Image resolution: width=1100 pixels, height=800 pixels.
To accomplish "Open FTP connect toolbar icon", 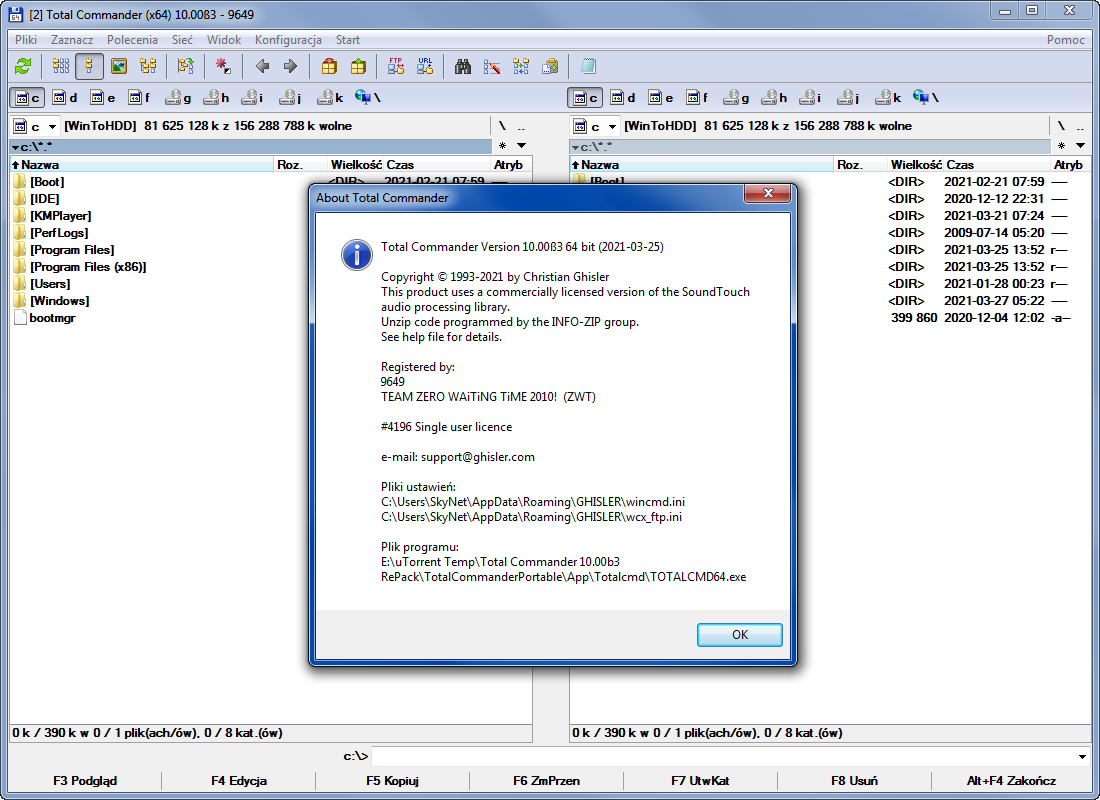I will 396,67.
